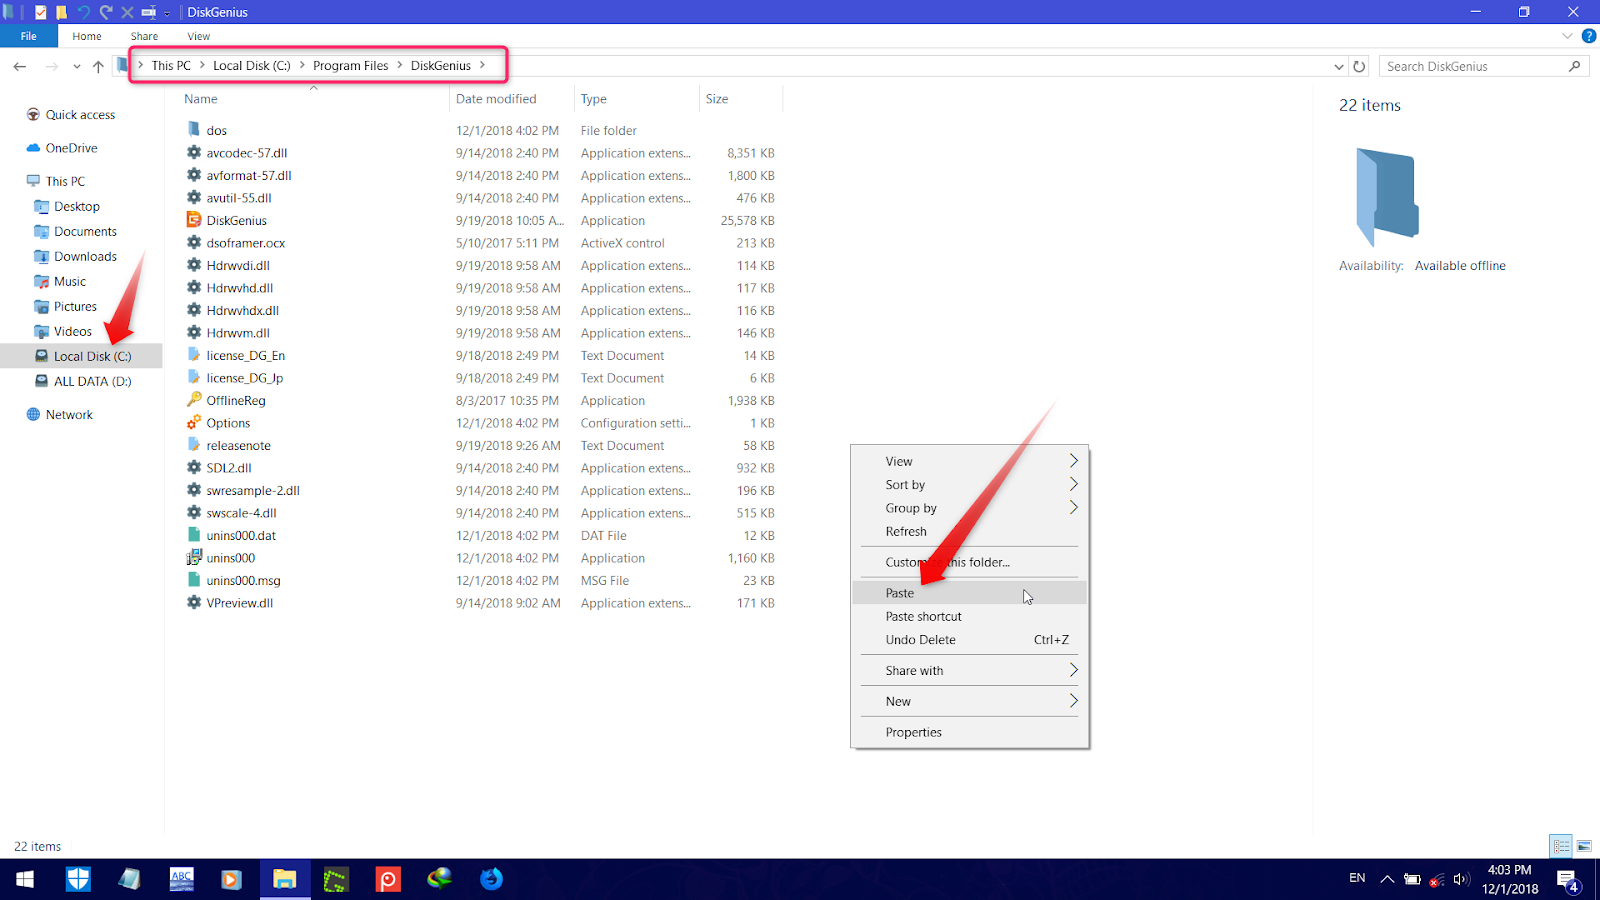
Task: Select the dsoframer.ocx file
Action: pyautogui.click(x=245, y=243)
